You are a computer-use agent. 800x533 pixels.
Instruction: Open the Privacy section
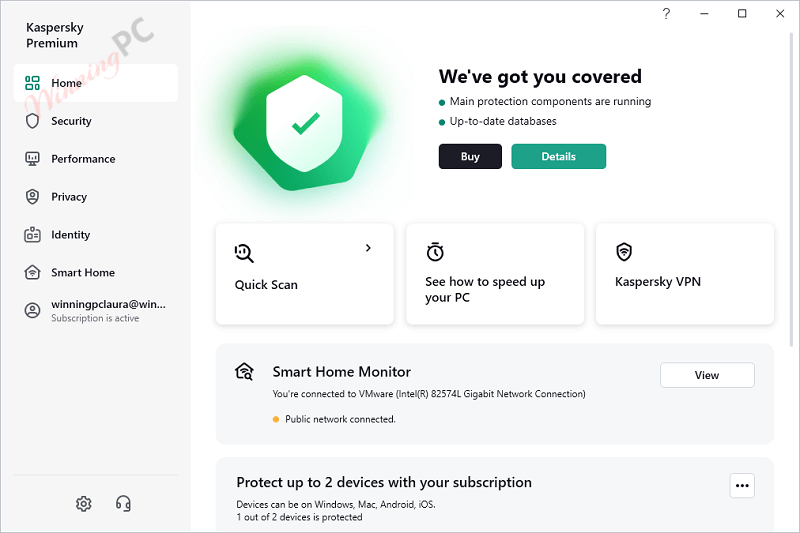tap(95, 196)
